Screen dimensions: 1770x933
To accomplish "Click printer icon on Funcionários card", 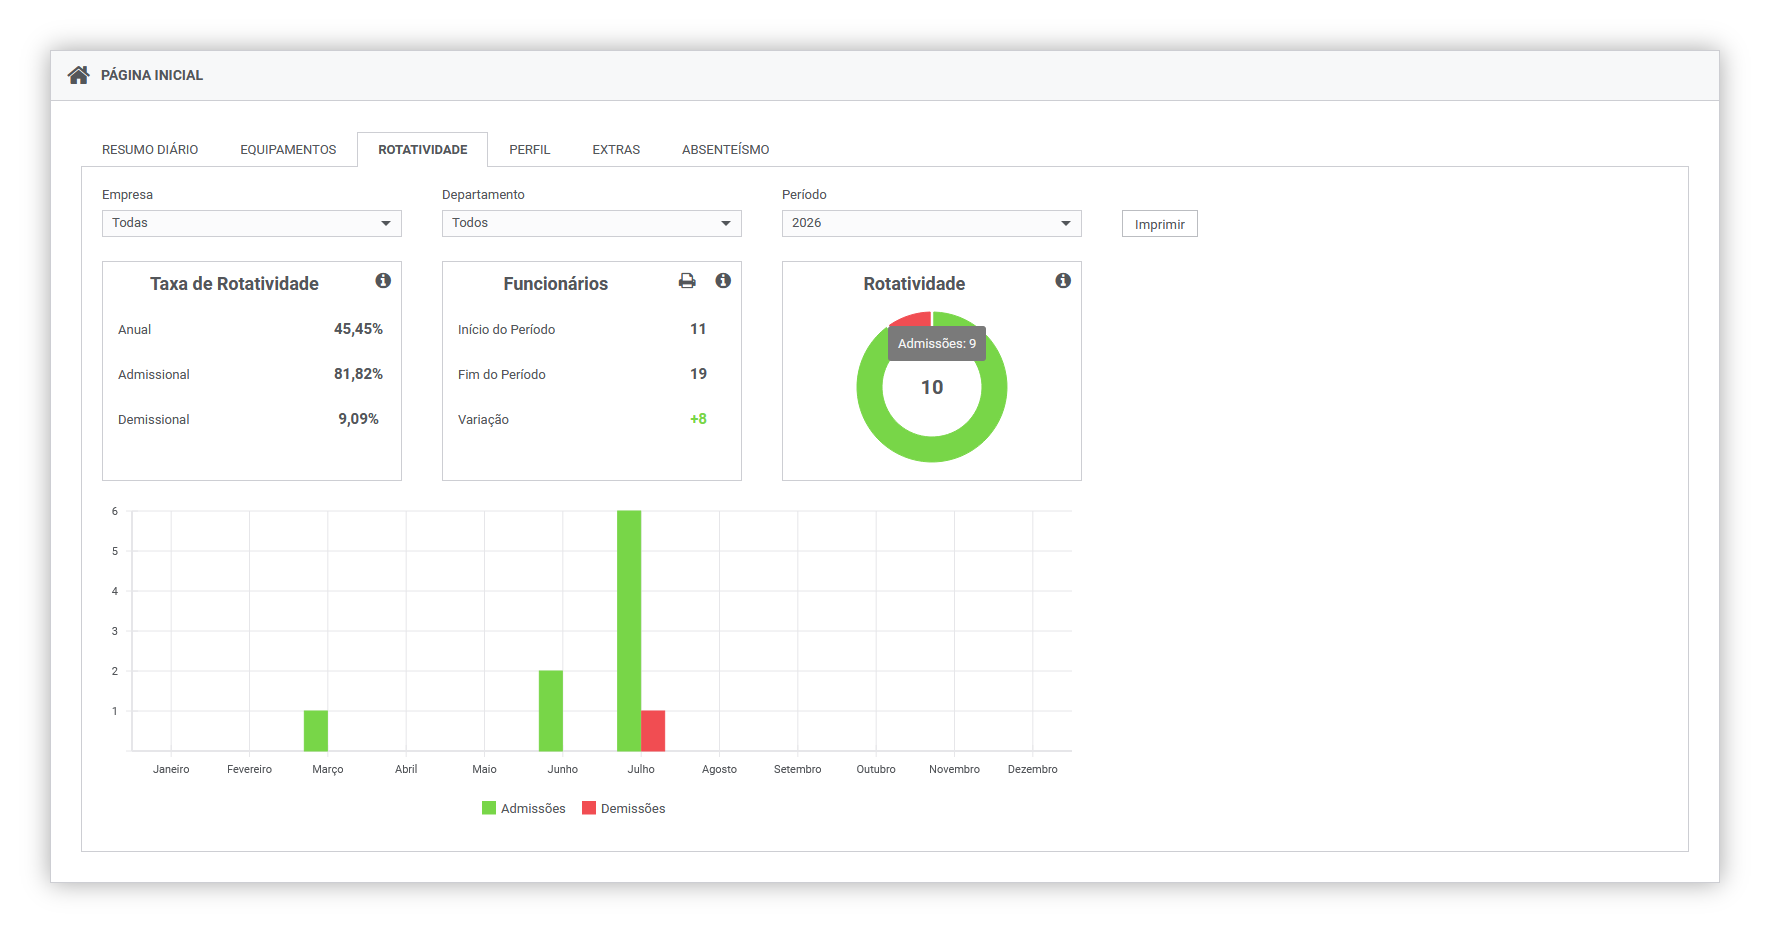I will tap(687, 281).
